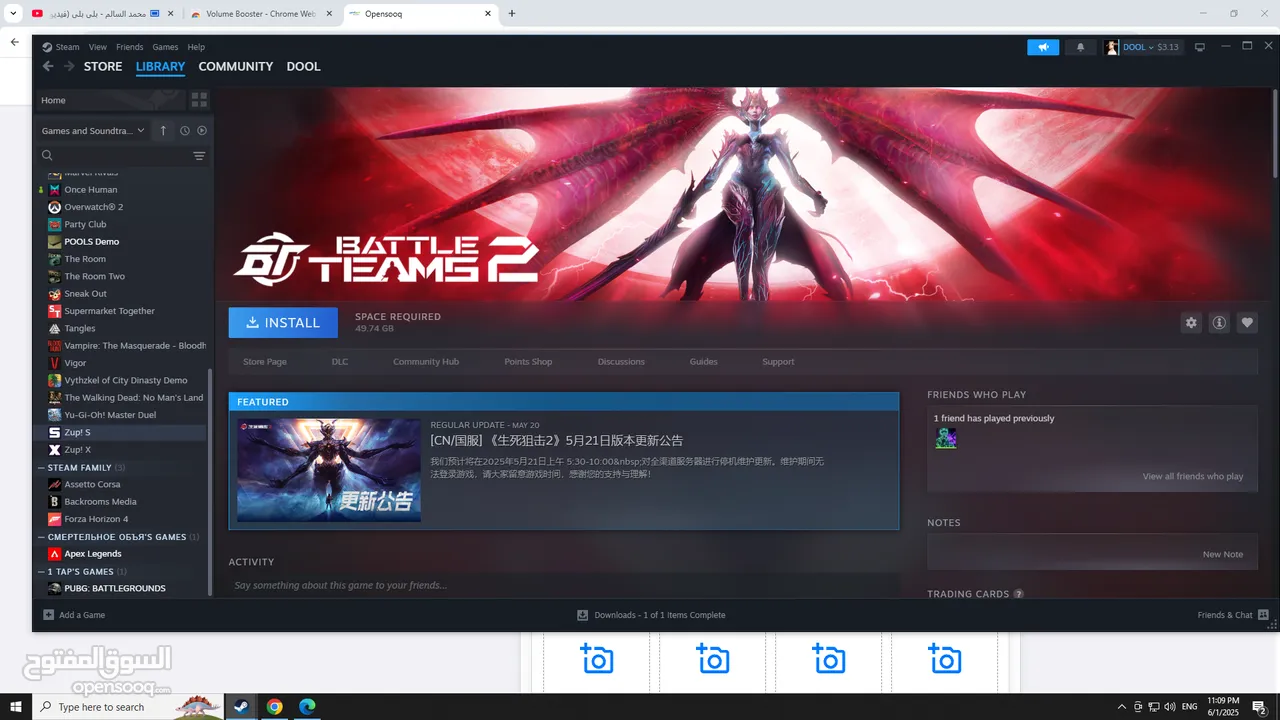Select Supermarket Together in the games list
The image size is (1280, 720).
[110, 311]
